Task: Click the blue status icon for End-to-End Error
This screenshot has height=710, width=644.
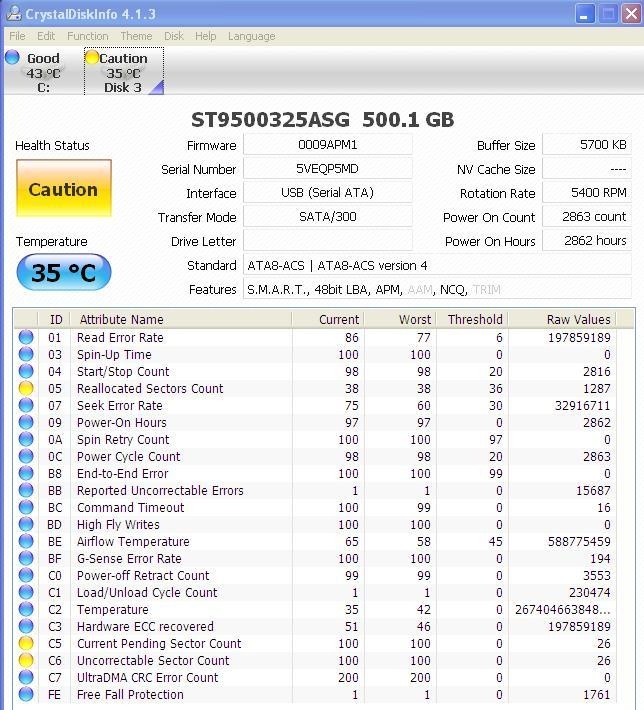Action: (x=26, y=473)
